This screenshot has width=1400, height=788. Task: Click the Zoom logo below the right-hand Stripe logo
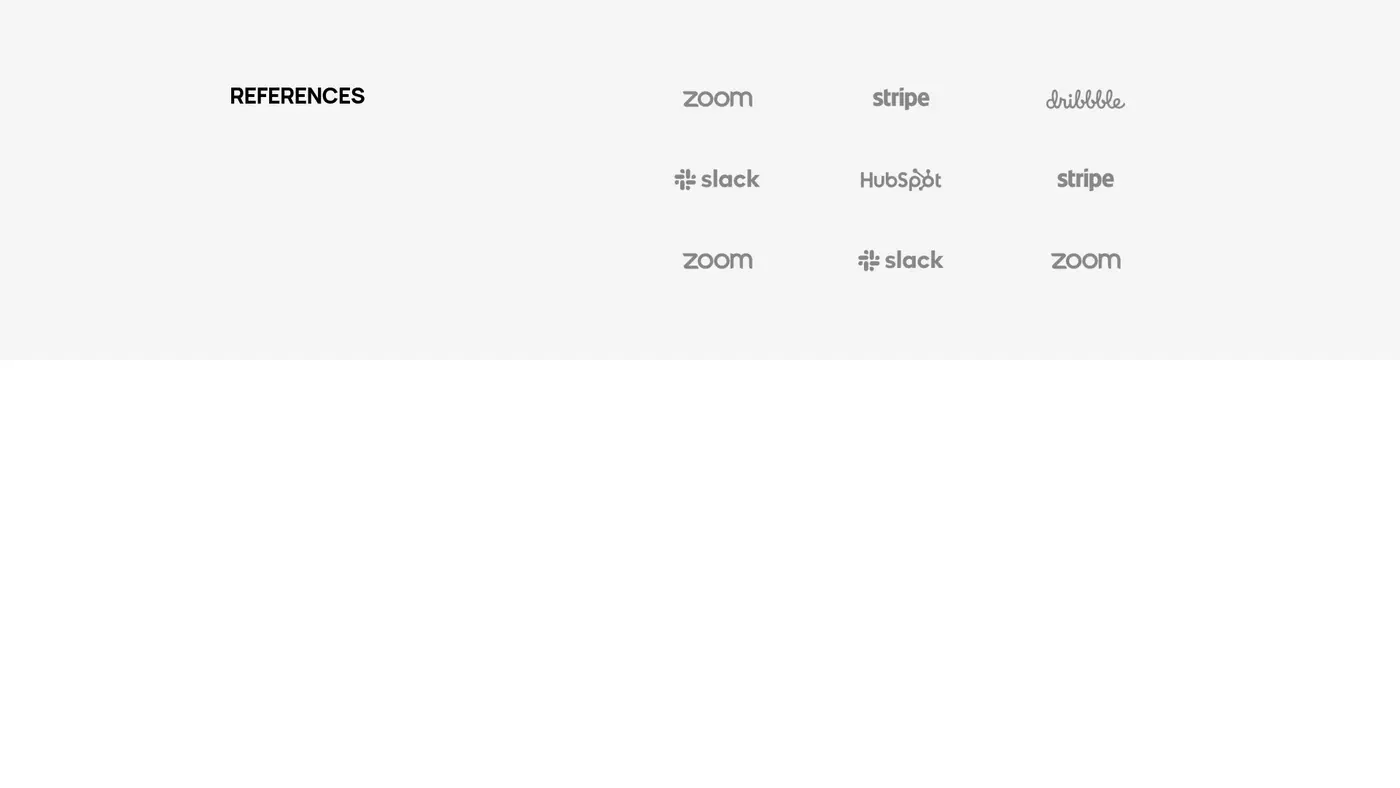pos(1085,260)
